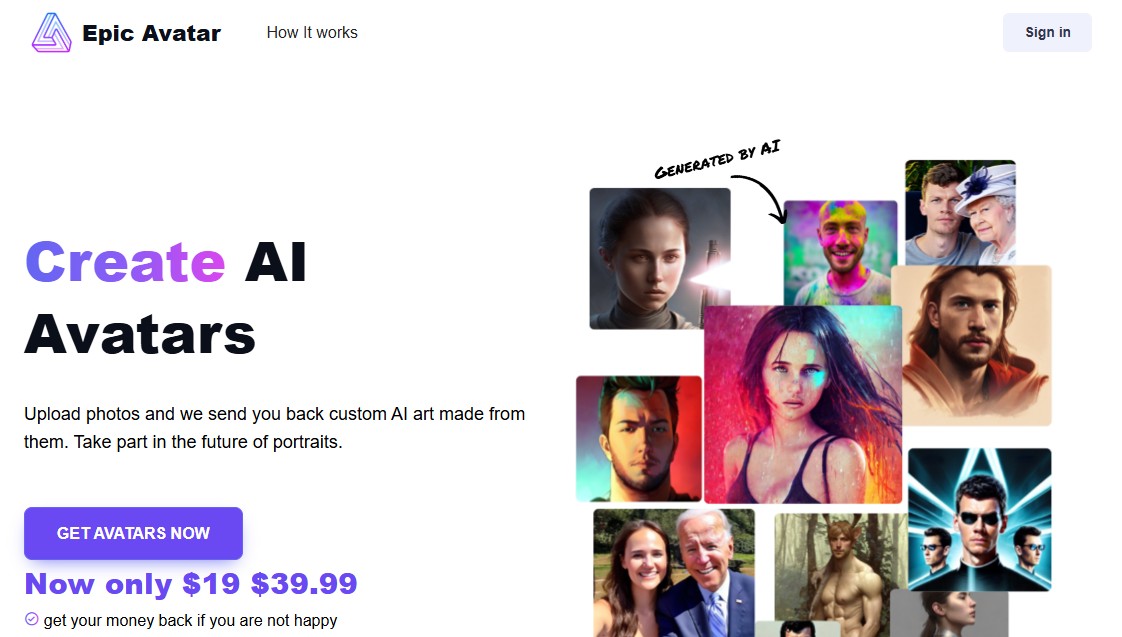Viewport: 1122px width, 637px height.
Task: Click the money-back checkmark circle icon
Action: 31,618
